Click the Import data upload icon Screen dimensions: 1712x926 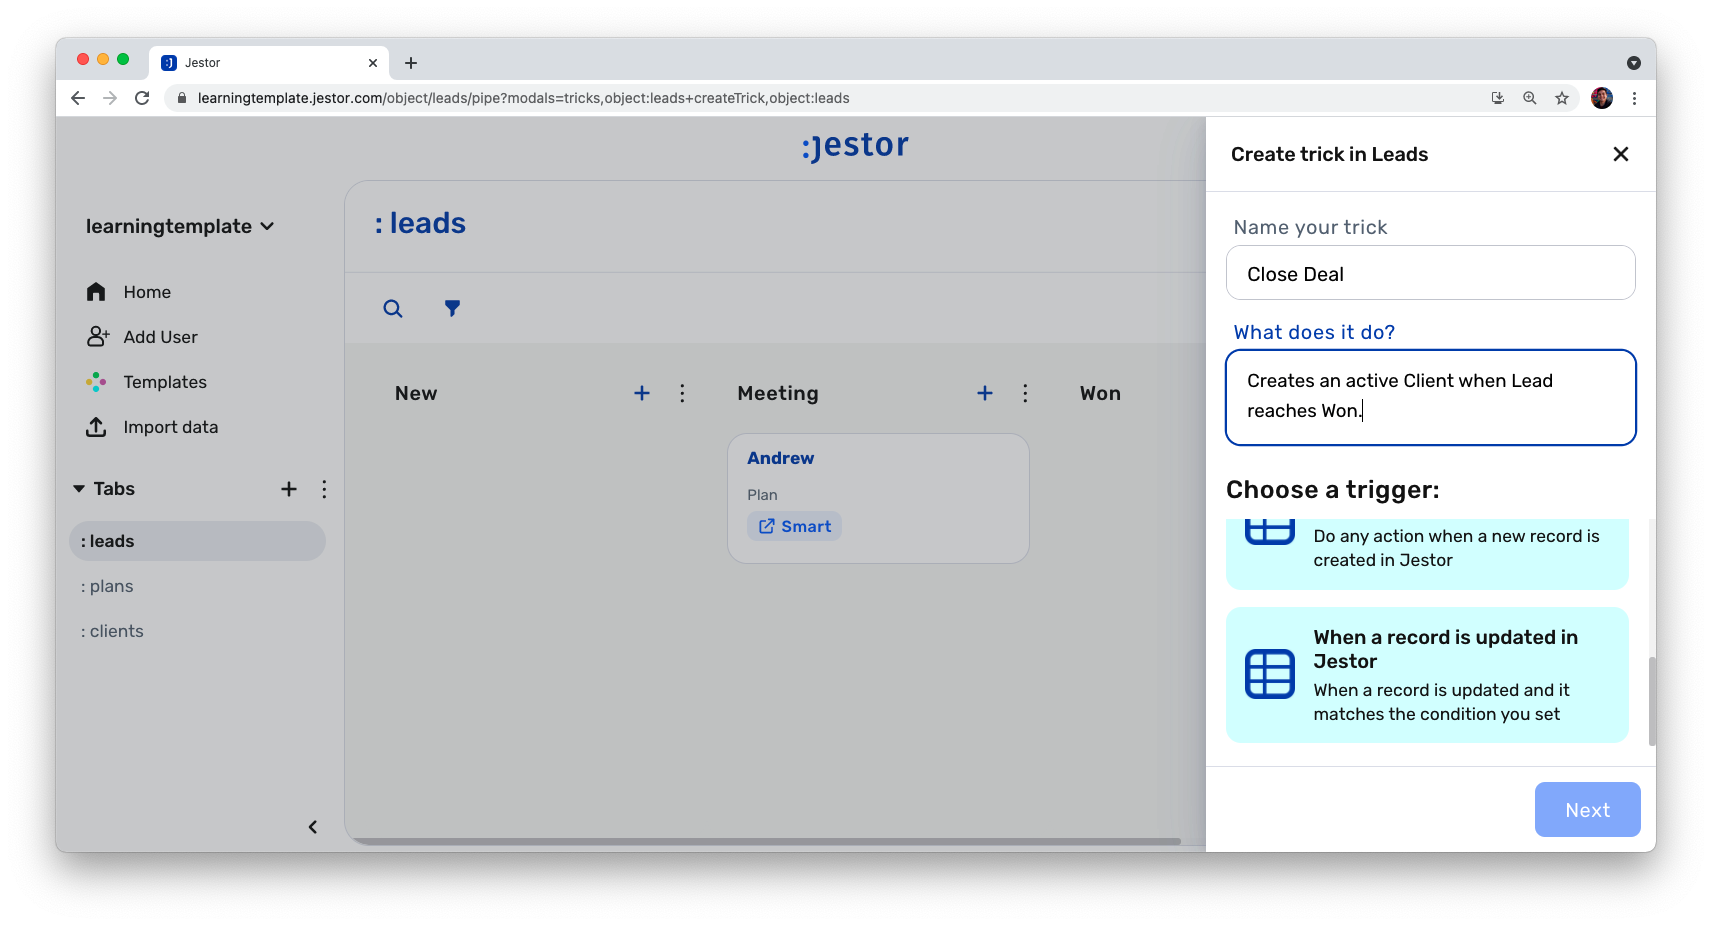pyautogui.click(x=96, y=427)
